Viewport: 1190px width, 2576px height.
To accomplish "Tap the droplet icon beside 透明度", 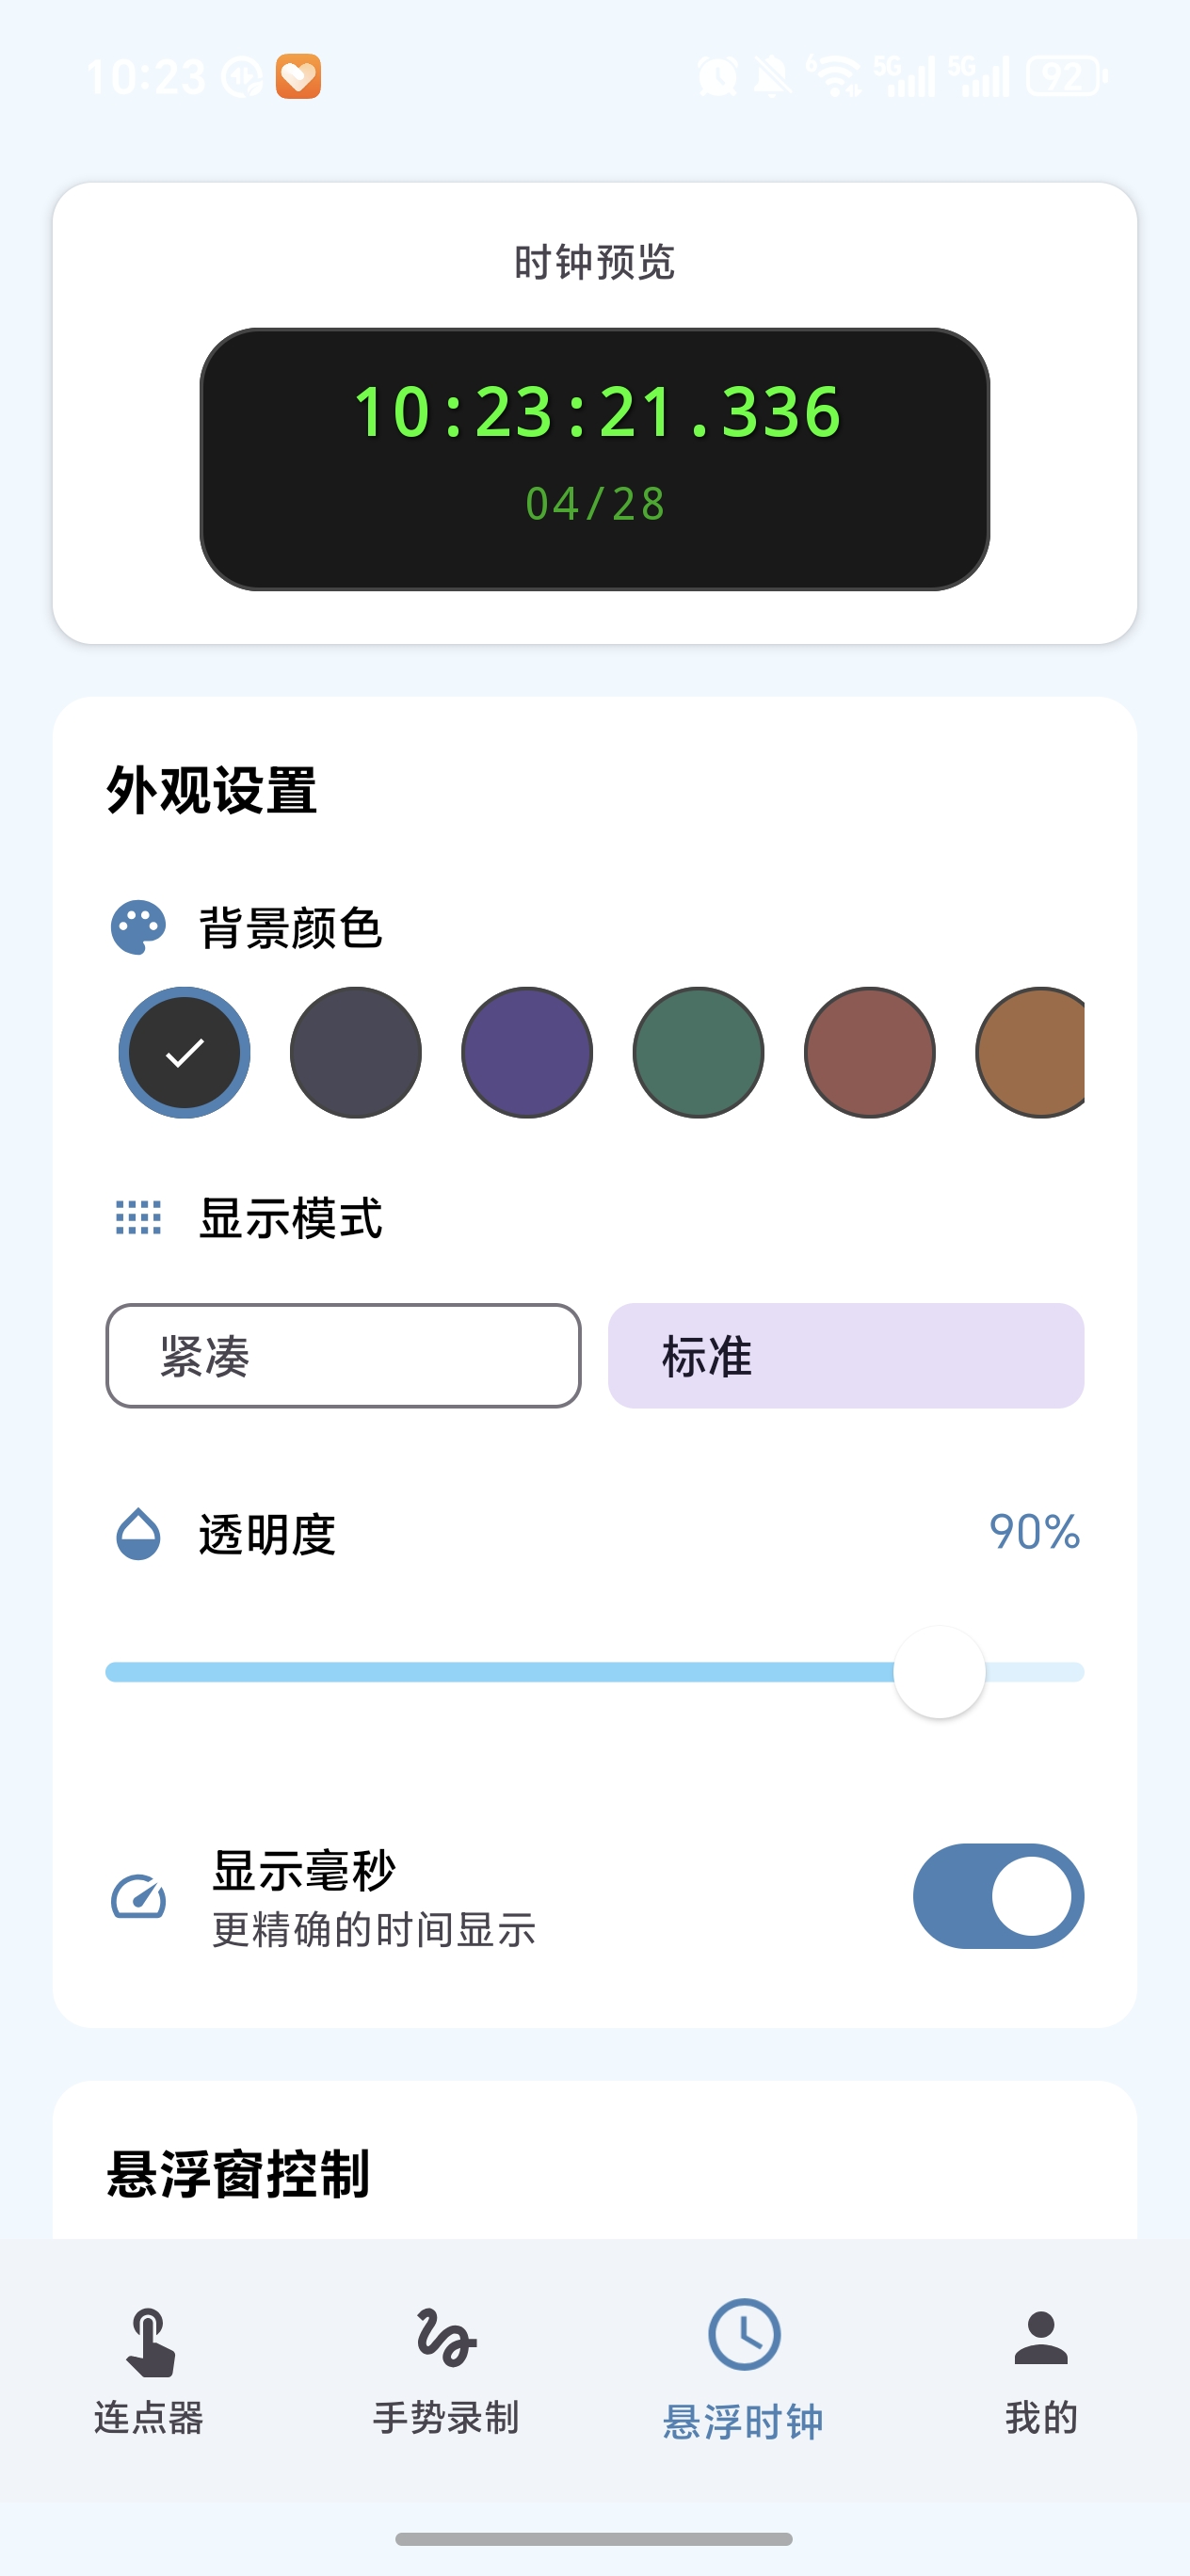I will tap(138, 1534).
